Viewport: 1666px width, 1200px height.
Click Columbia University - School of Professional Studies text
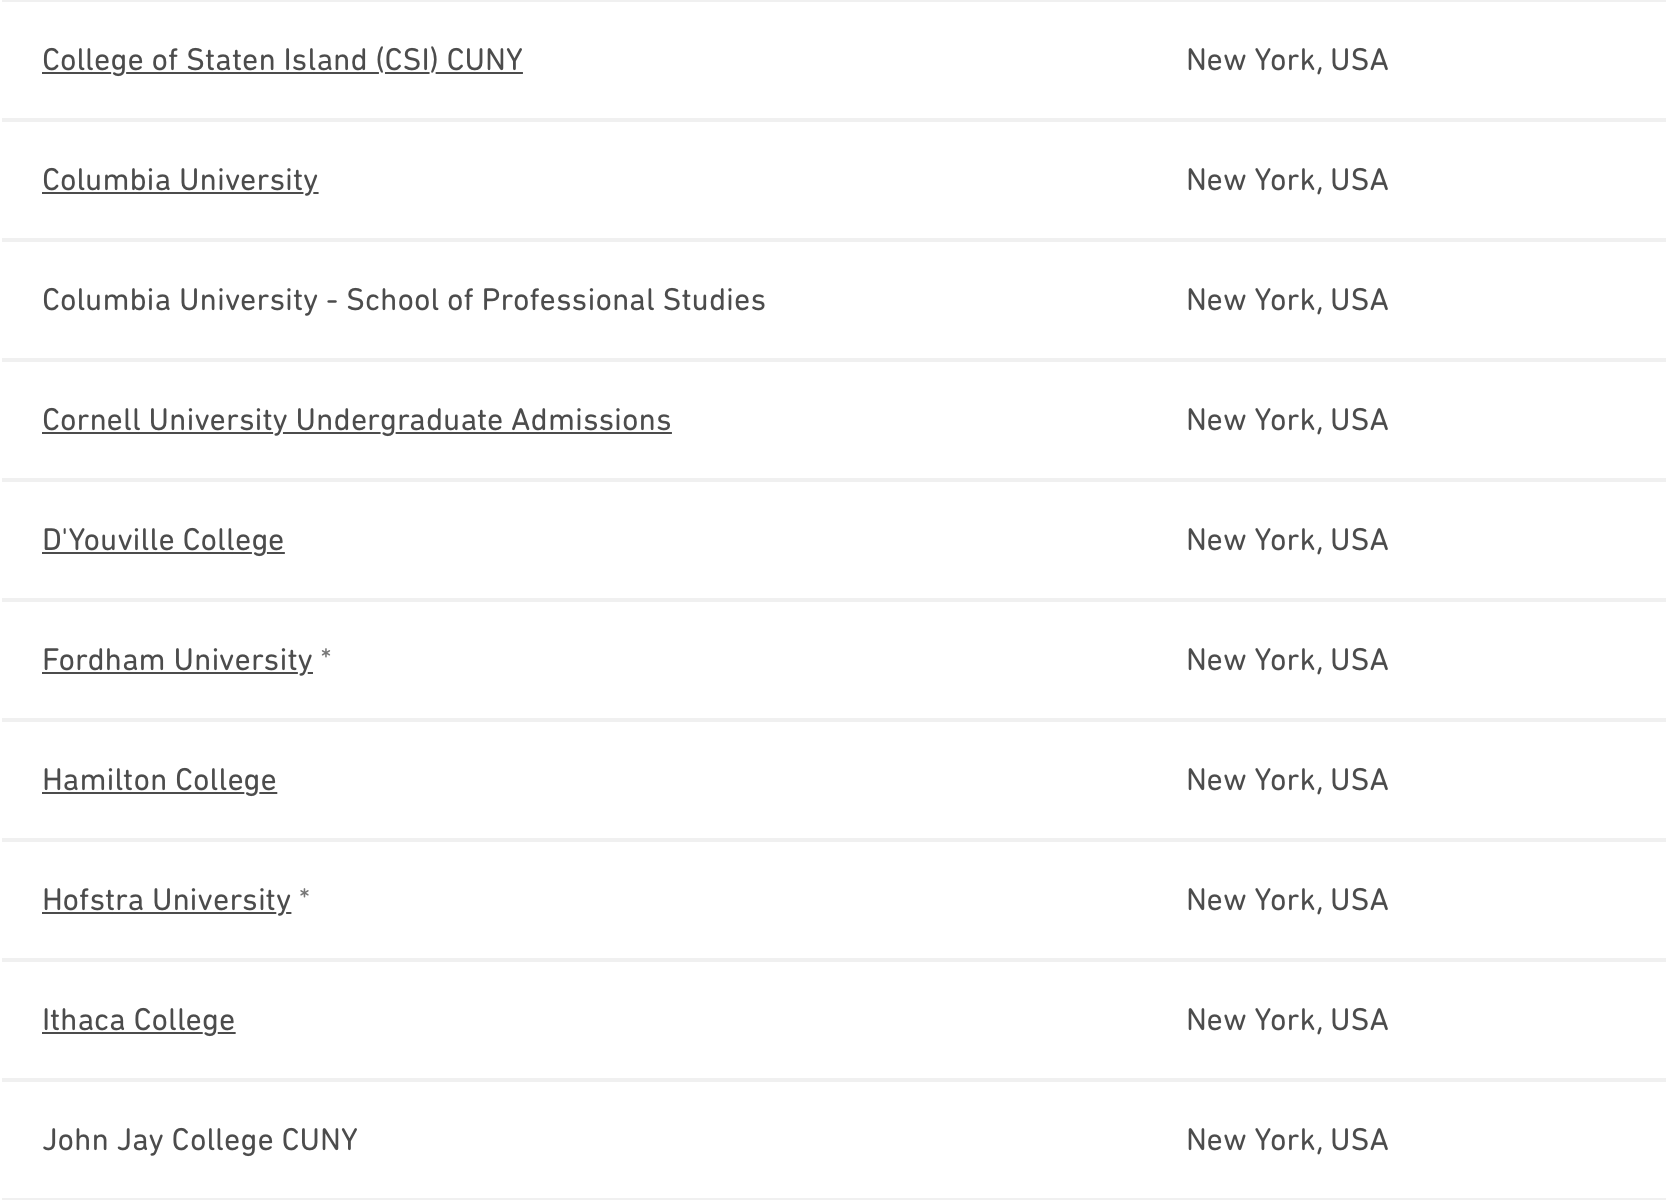pyautogui.click(x=403, y=300)
